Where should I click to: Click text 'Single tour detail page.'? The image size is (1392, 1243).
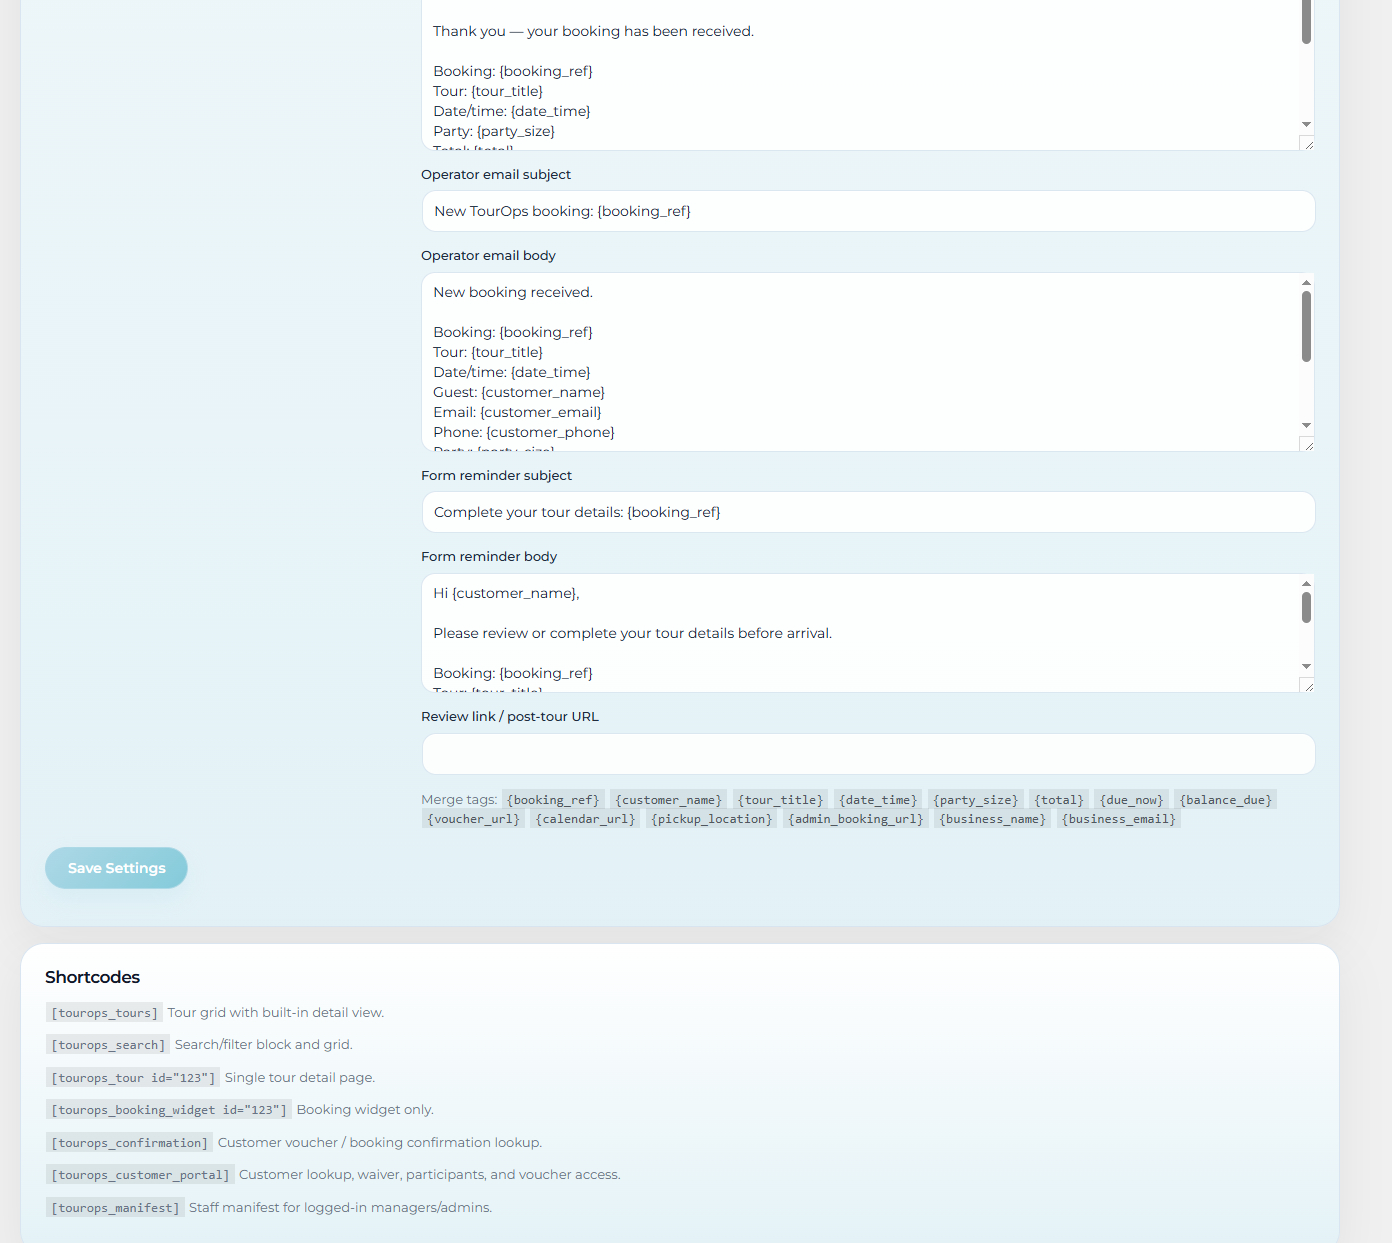300,1077
